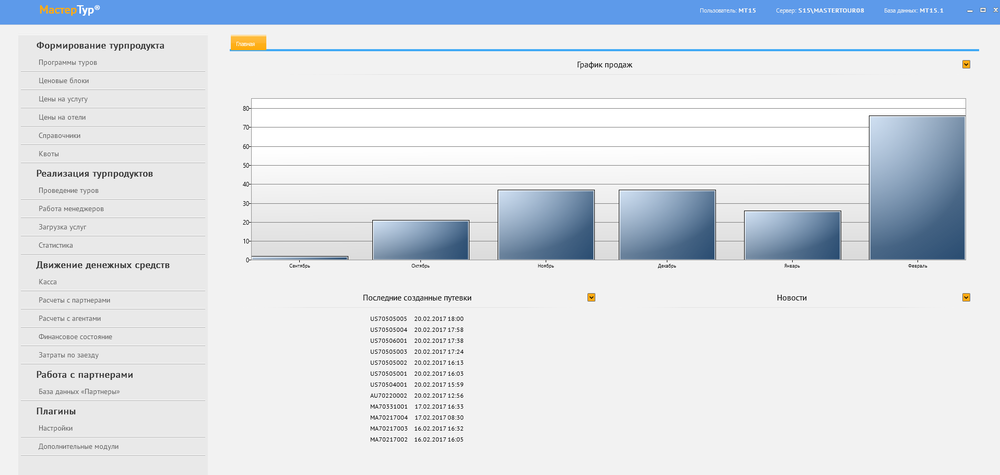The height and width of the screenshot is (475, 1000).
Task: Open База данных «Партнеры»
Action: pos(79,392)
